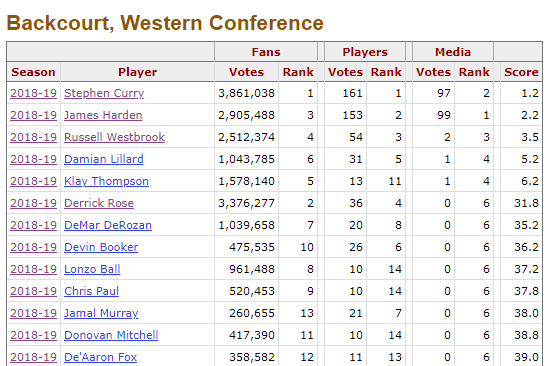549x366 pixels.
Task: Click the Player column header
Action: coord(137,72)
